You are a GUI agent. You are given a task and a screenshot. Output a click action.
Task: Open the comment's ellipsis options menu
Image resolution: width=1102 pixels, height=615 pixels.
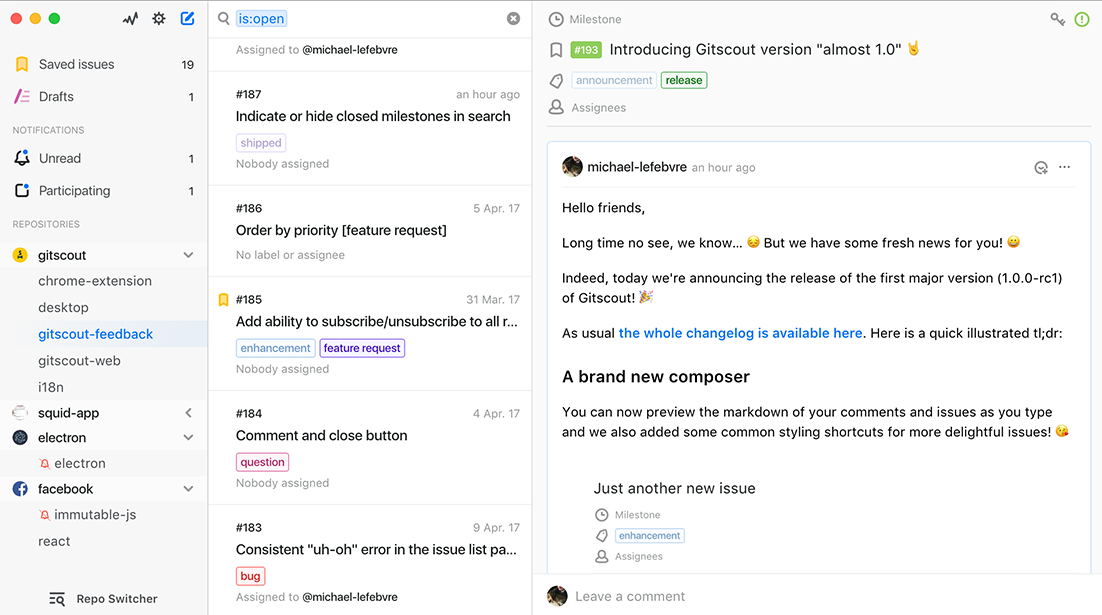coord(1064,167)
